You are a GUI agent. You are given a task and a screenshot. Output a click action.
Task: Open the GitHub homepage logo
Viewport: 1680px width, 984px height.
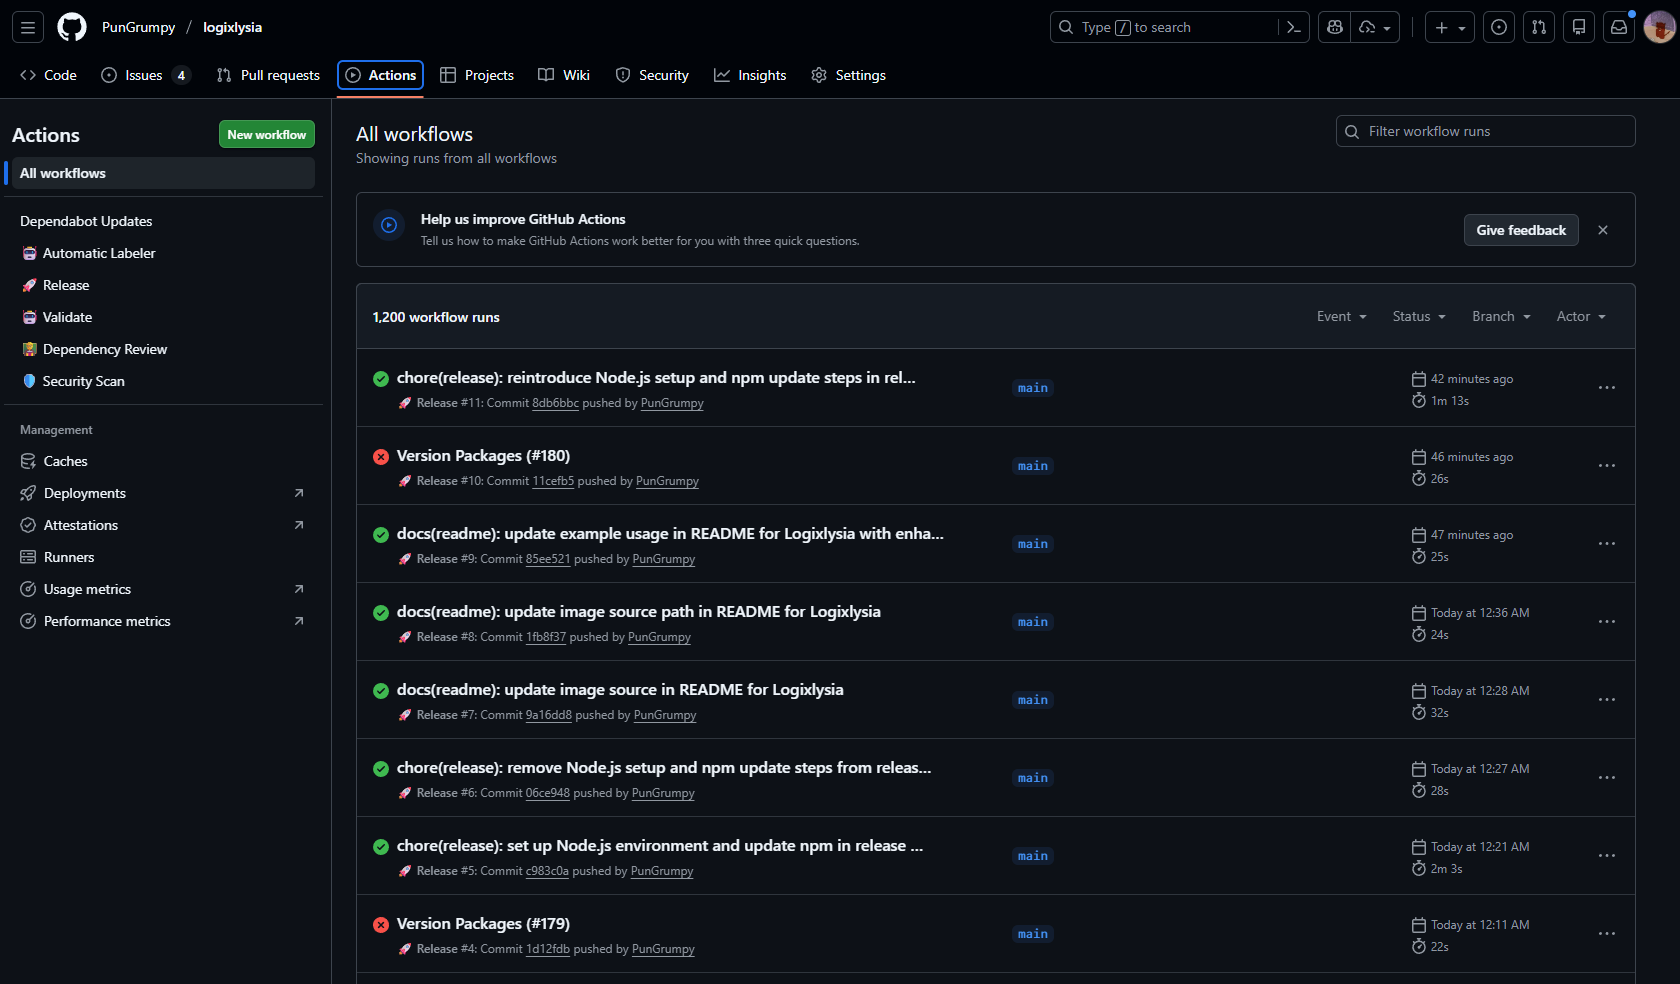coord(72,27)
